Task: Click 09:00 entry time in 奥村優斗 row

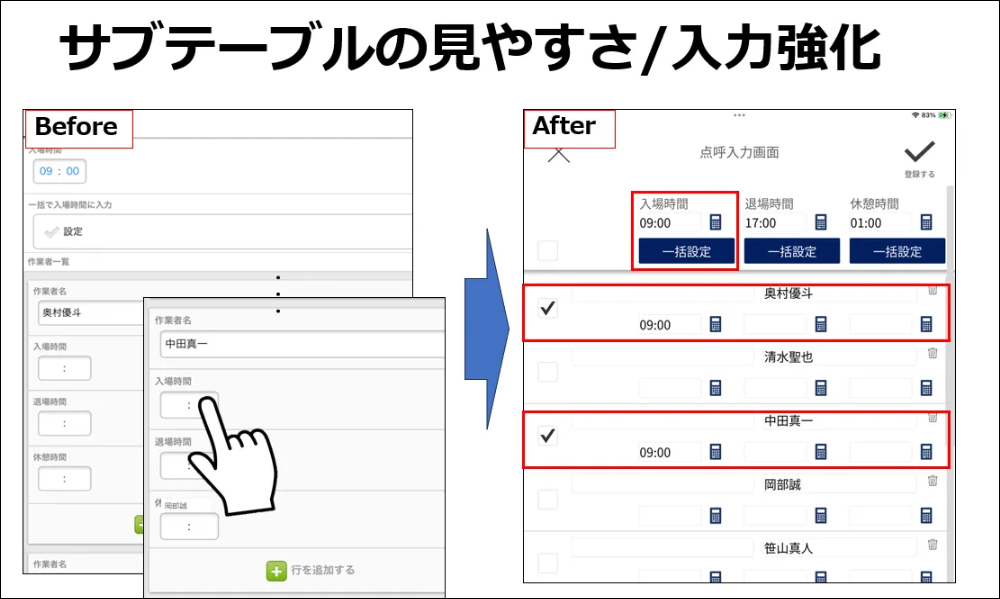Action: (670, 325)
